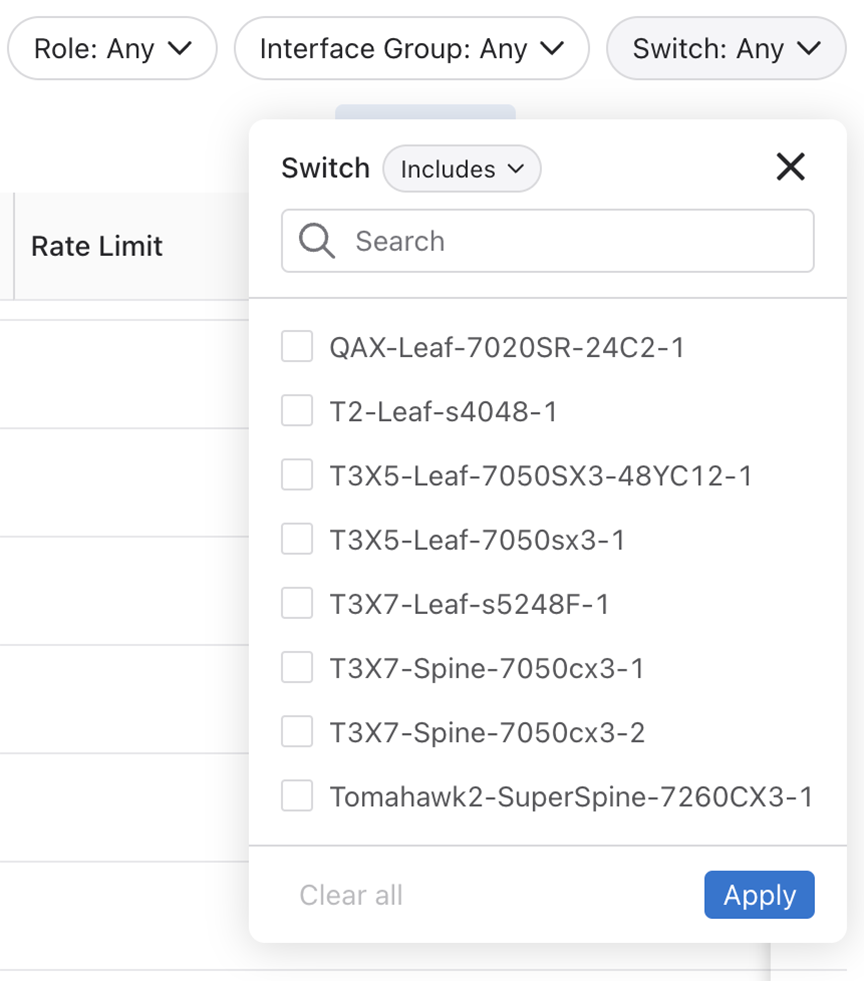Toggle T3X7-Spine-7050cx3-1 checkbox

(x=297, y=668)
